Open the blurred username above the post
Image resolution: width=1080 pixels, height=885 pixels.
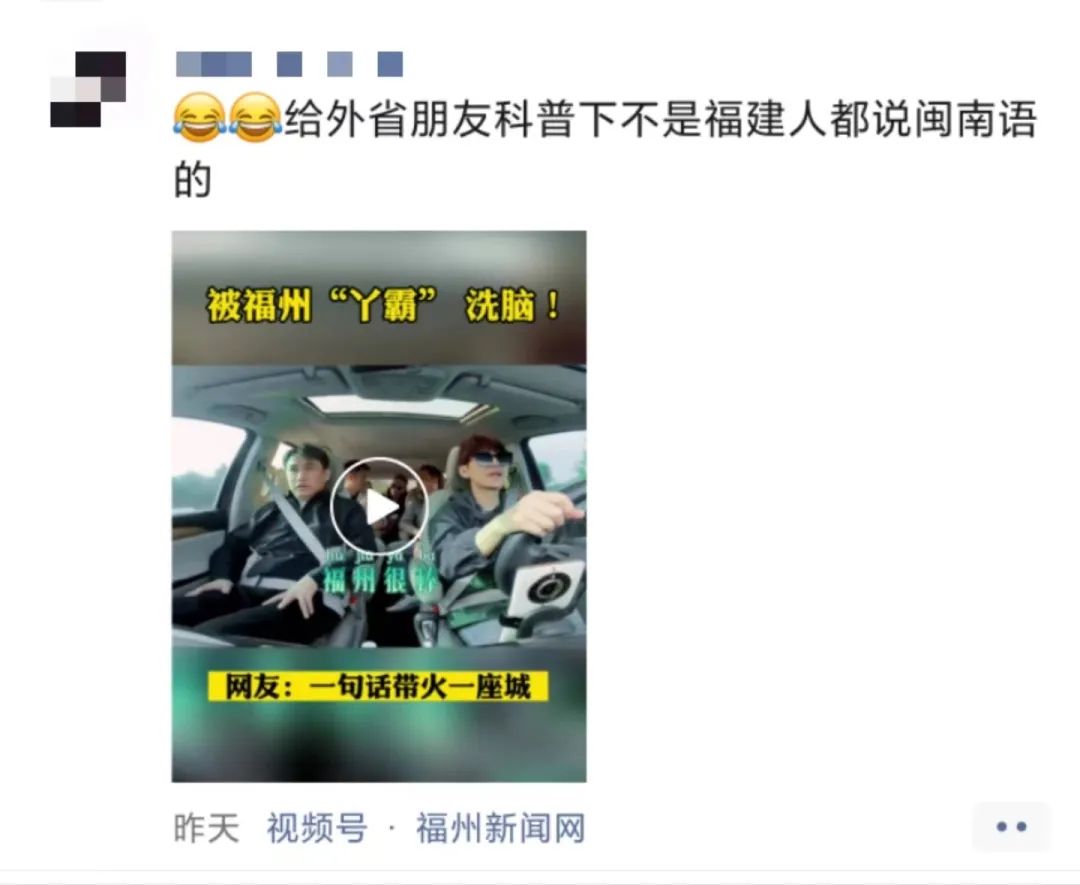(289, 64)
